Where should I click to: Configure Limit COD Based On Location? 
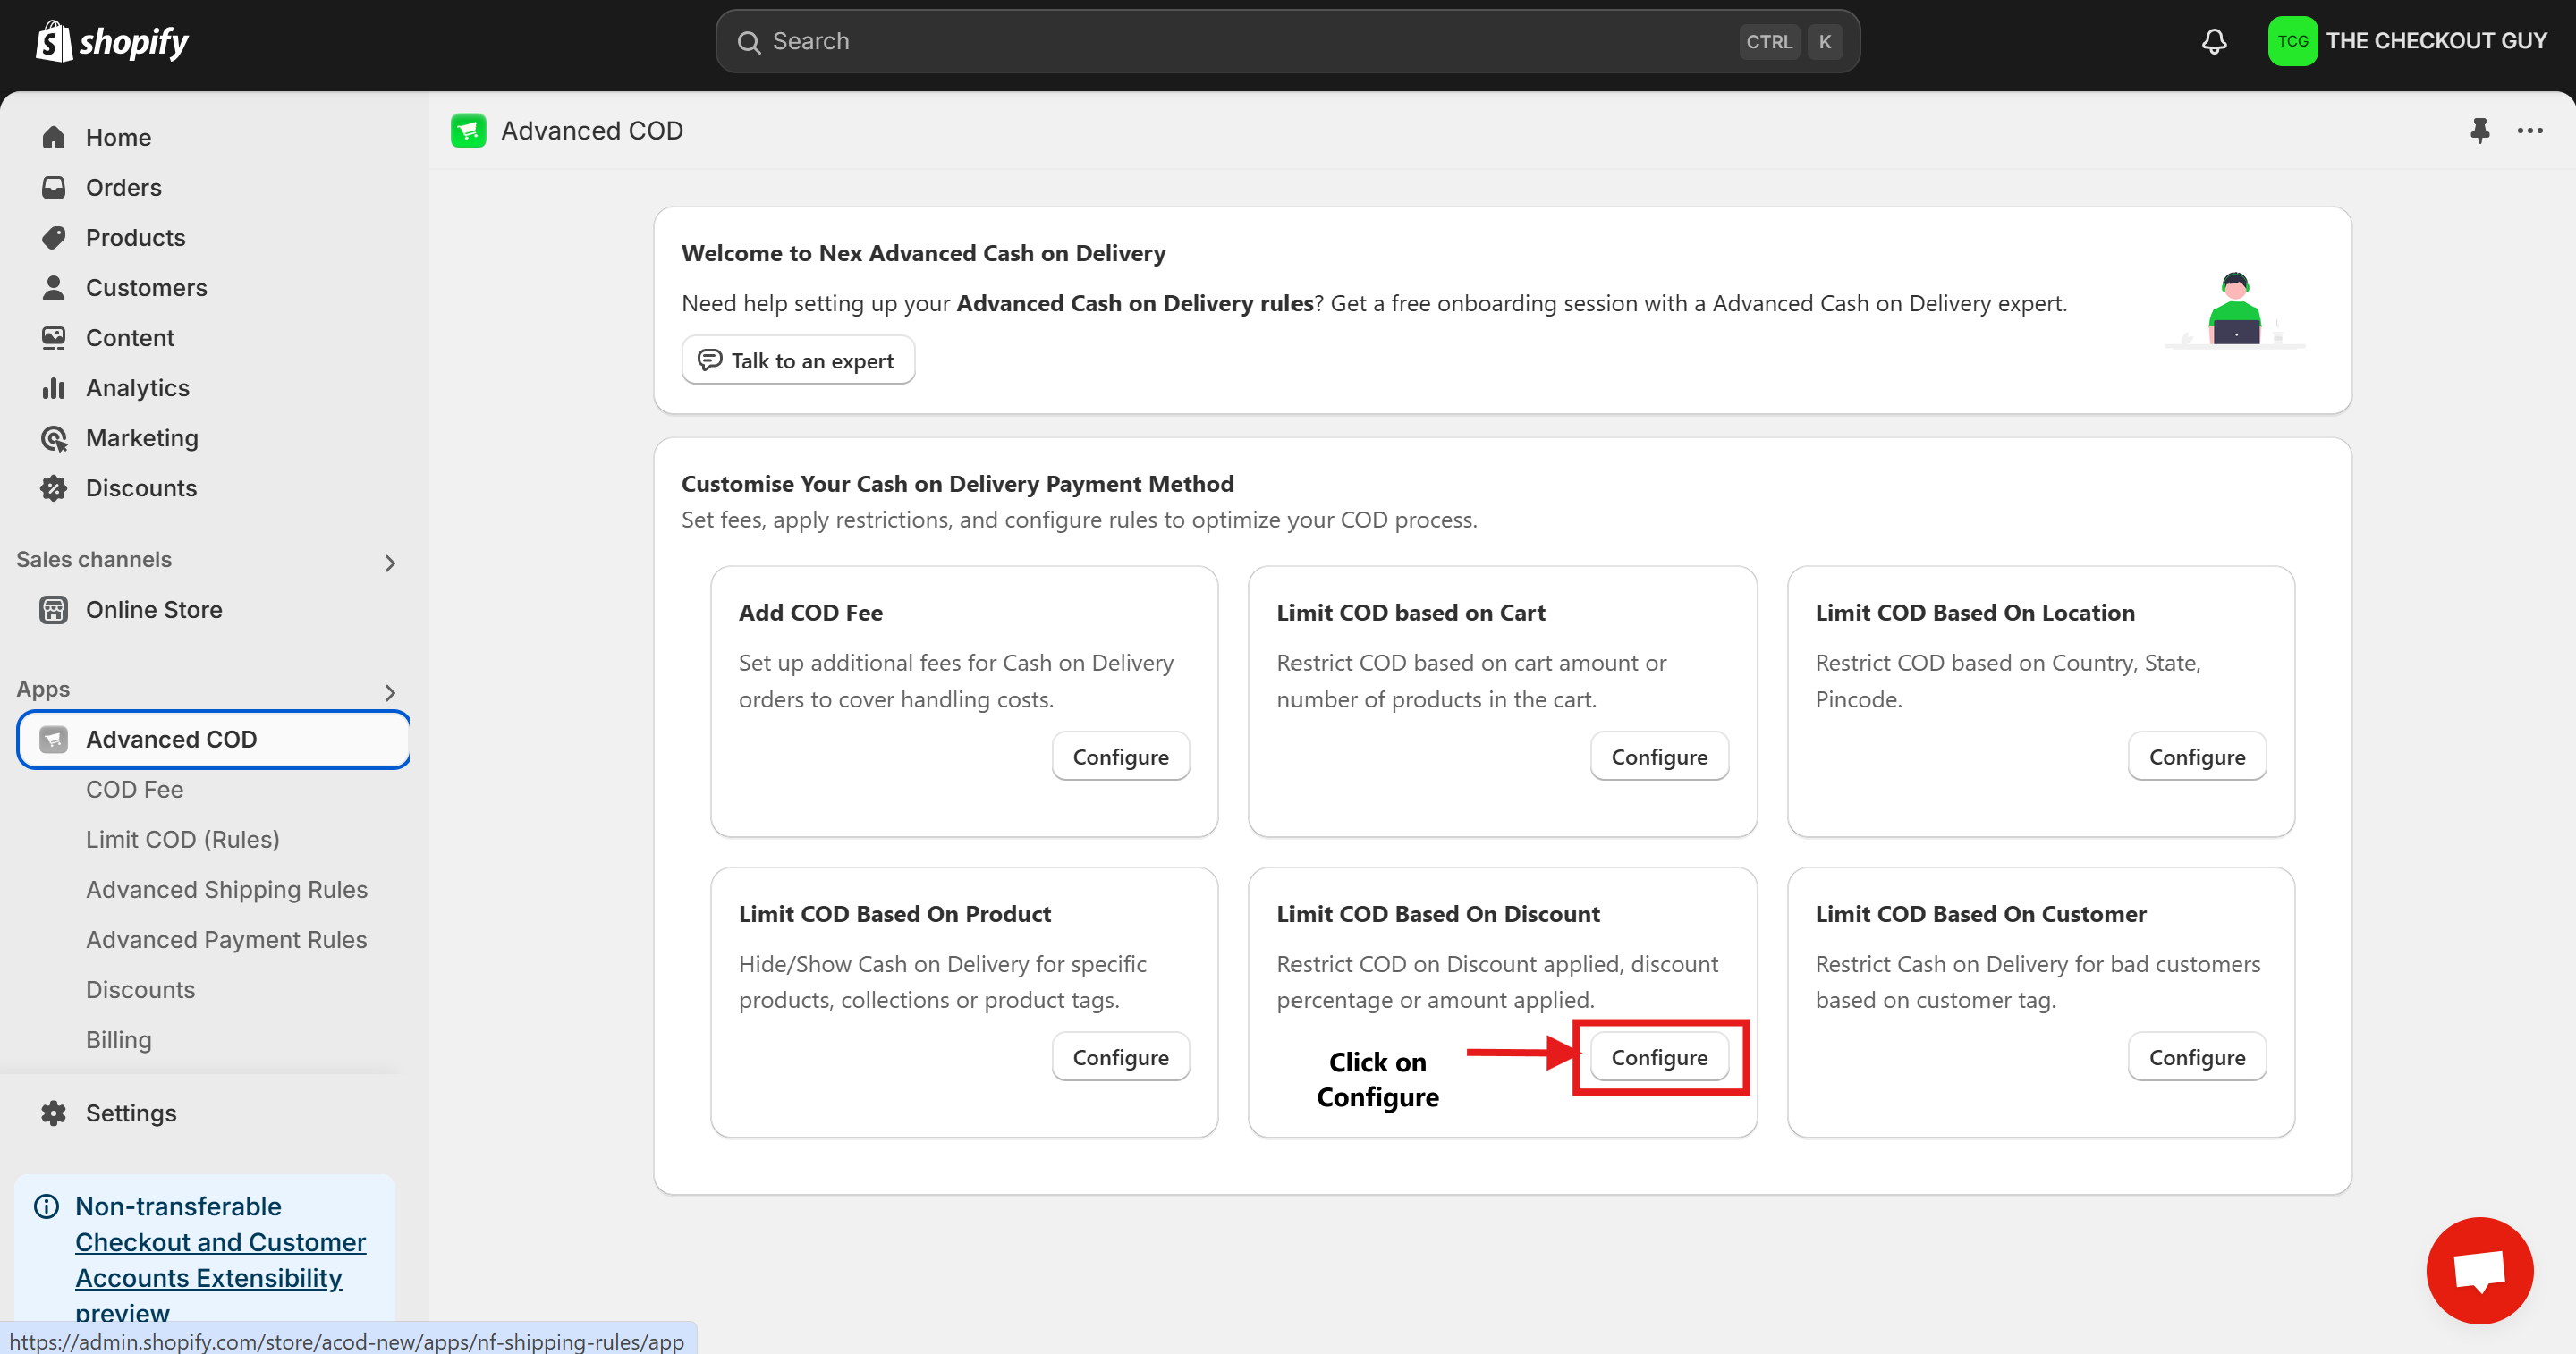(2197, 757)
